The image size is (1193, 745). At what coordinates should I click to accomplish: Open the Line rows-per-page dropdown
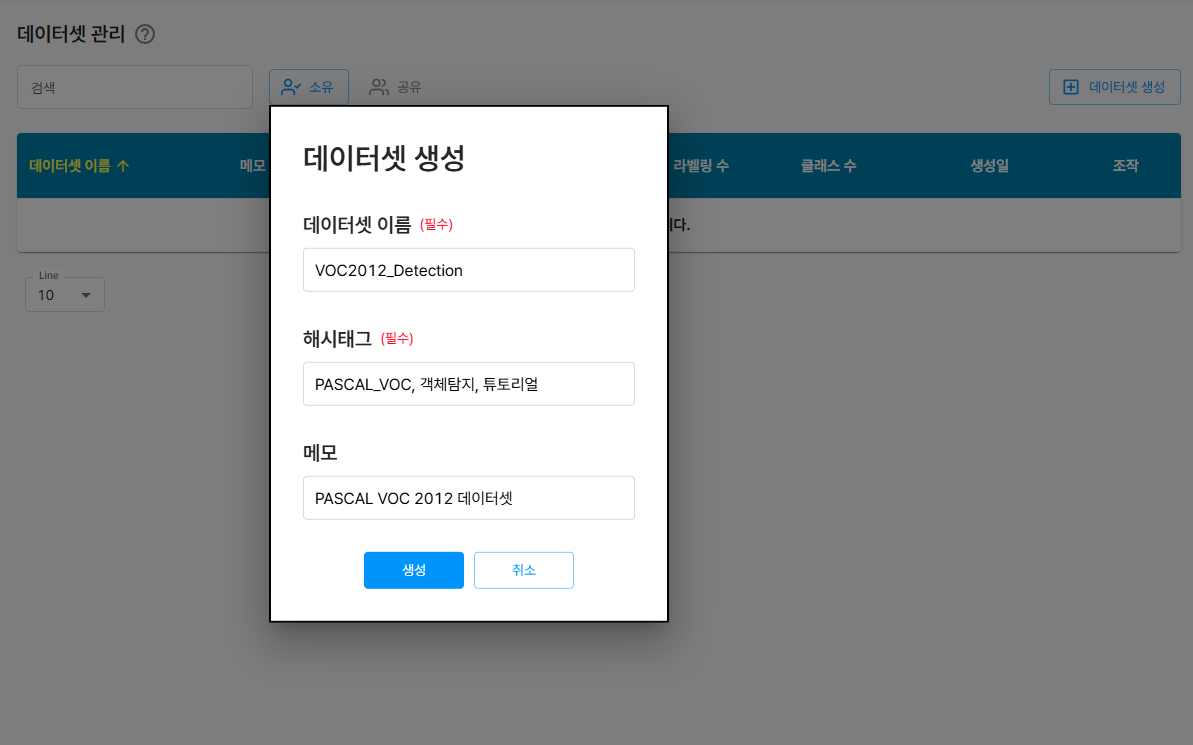65,294
